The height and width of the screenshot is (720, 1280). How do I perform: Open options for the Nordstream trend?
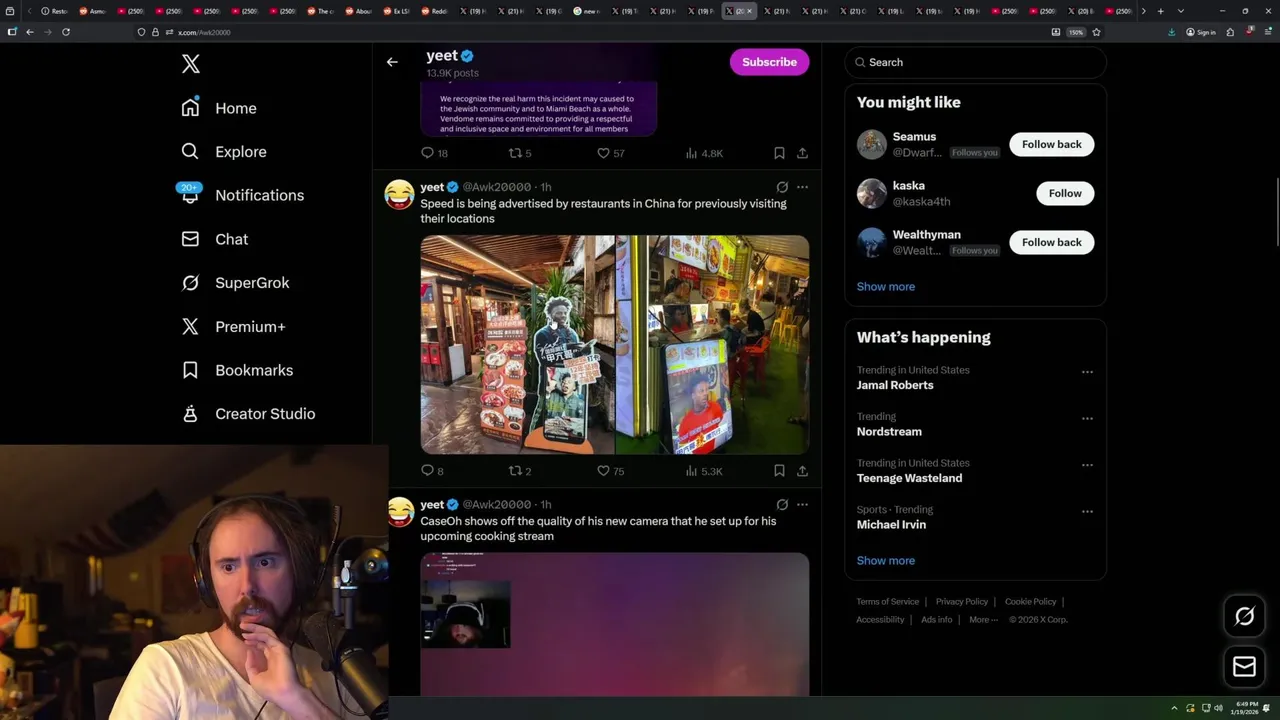1087,419
